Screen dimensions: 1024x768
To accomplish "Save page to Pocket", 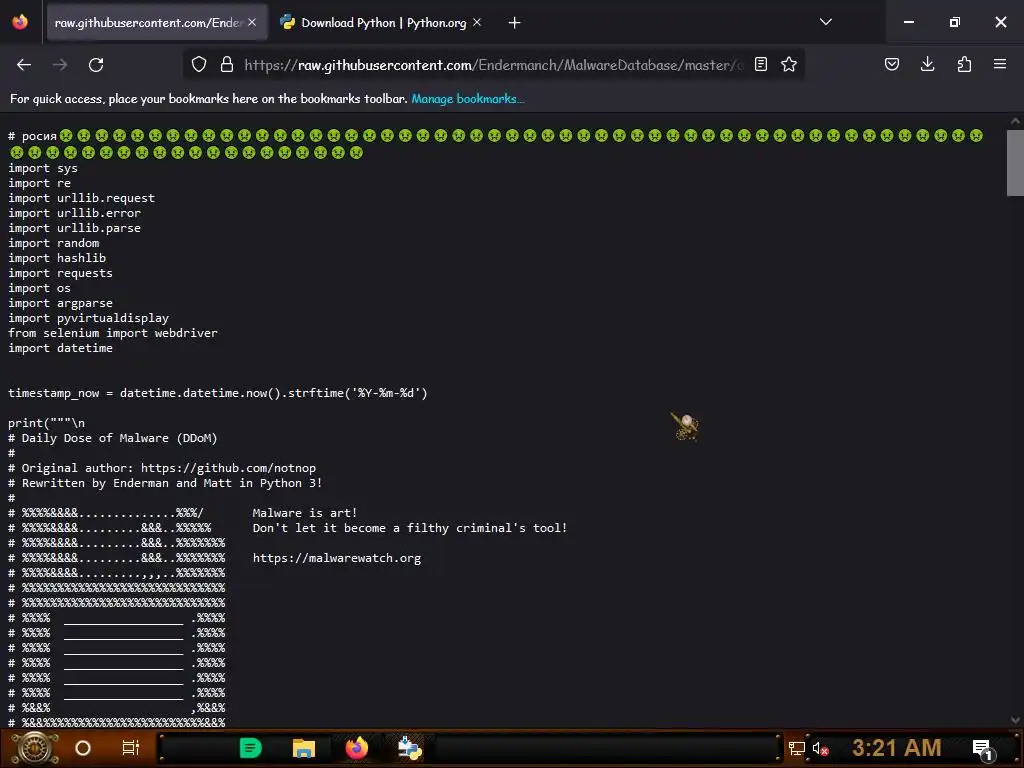I will coord(892,64).
